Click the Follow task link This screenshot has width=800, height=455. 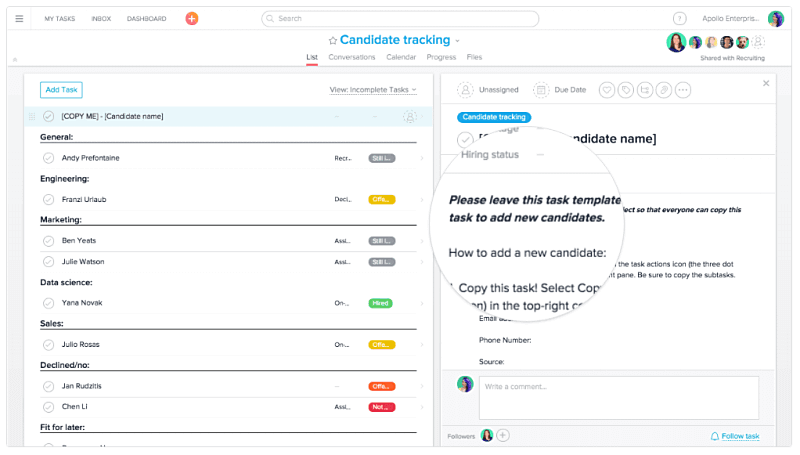(x=735, y=436)
